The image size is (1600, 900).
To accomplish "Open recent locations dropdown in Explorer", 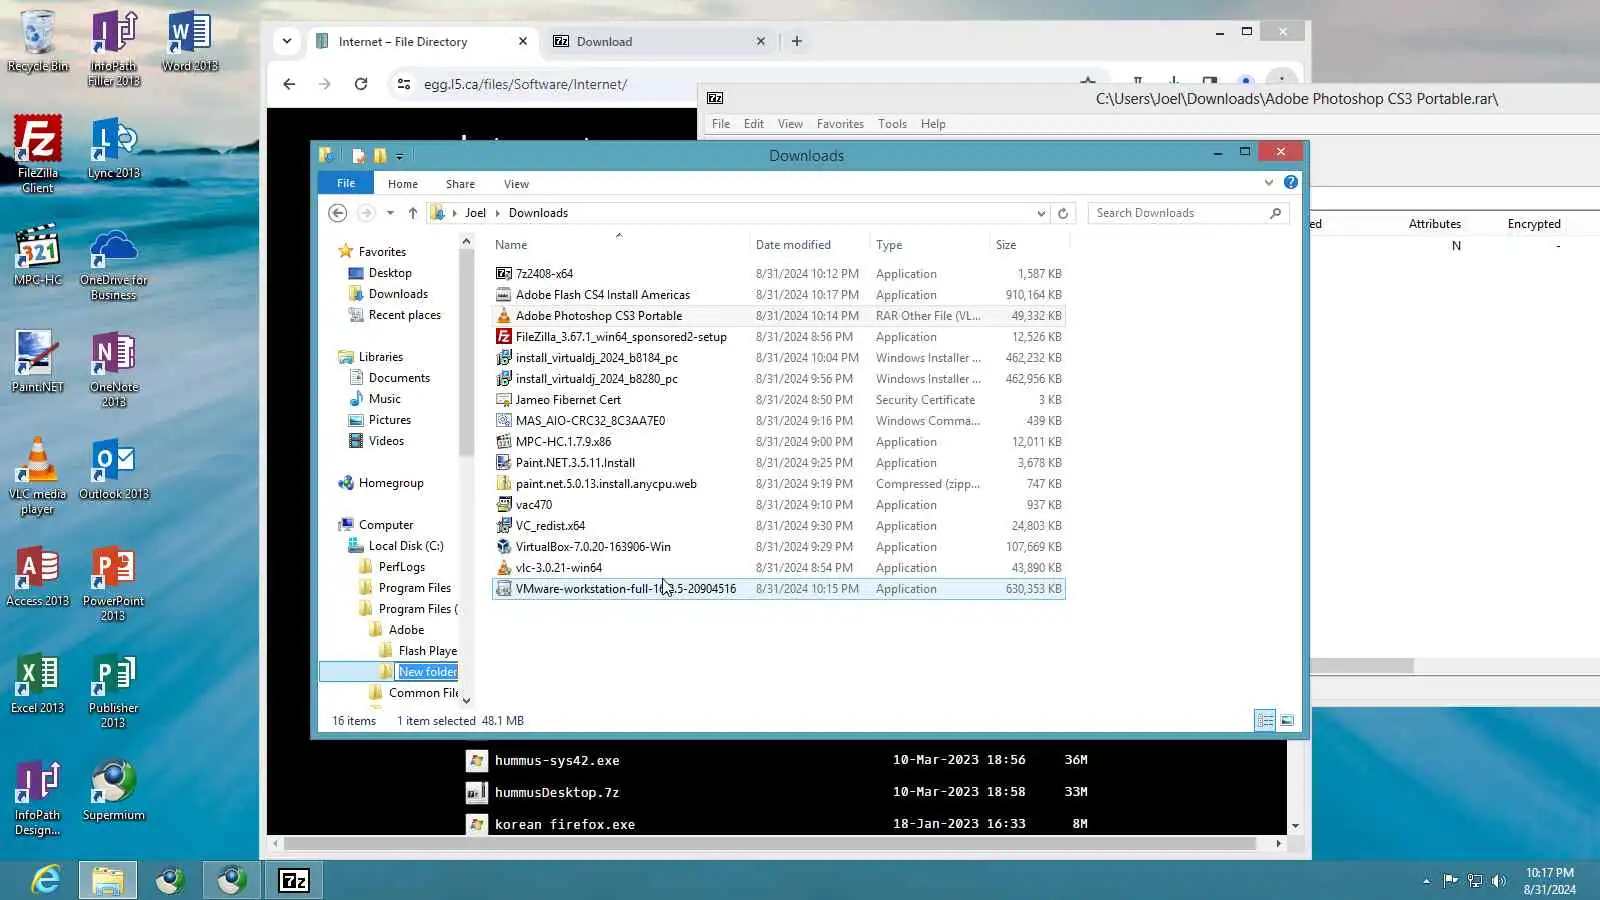I will pyautogui.click(x=390, y=213).
